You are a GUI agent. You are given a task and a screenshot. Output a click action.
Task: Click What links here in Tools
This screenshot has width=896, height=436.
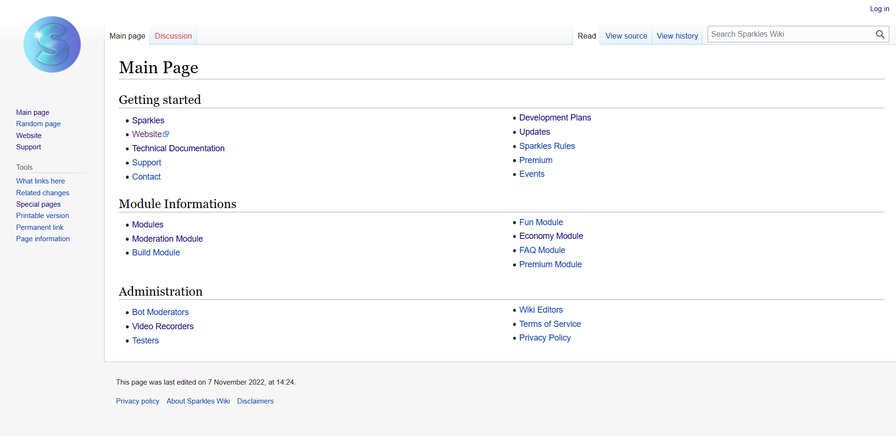coord(40,181)
